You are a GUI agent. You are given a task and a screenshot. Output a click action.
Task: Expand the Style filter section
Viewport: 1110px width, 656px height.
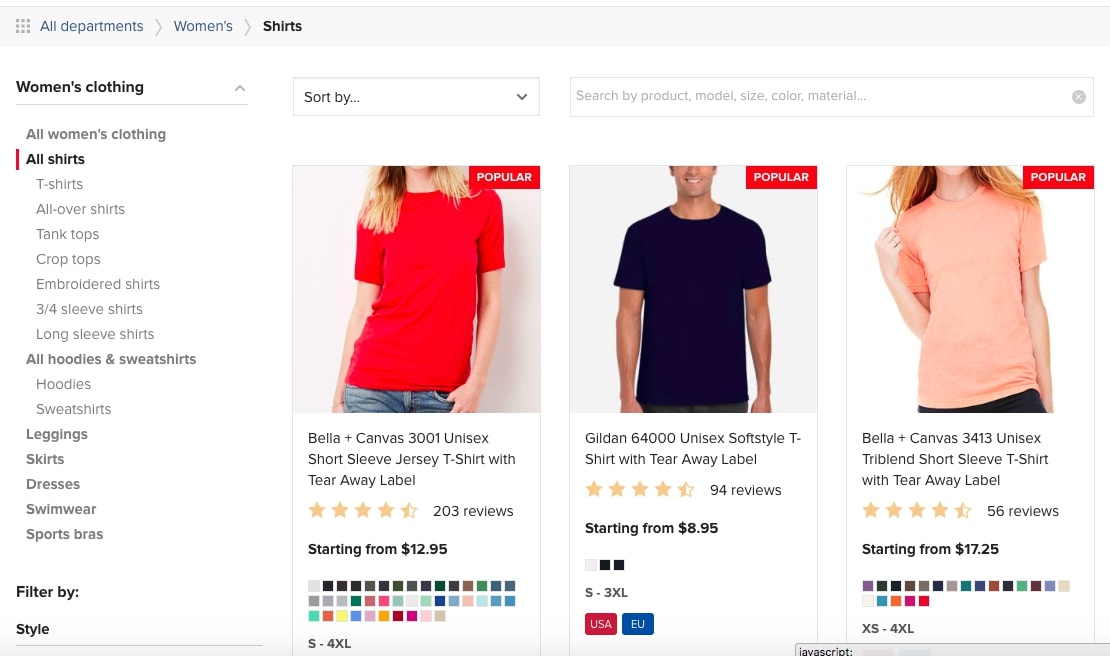pyautogui.click(x=32, y=629)
